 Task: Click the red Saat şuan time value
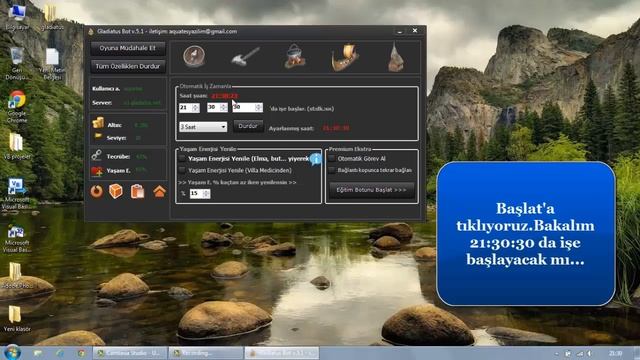click(x=224, y=96)
